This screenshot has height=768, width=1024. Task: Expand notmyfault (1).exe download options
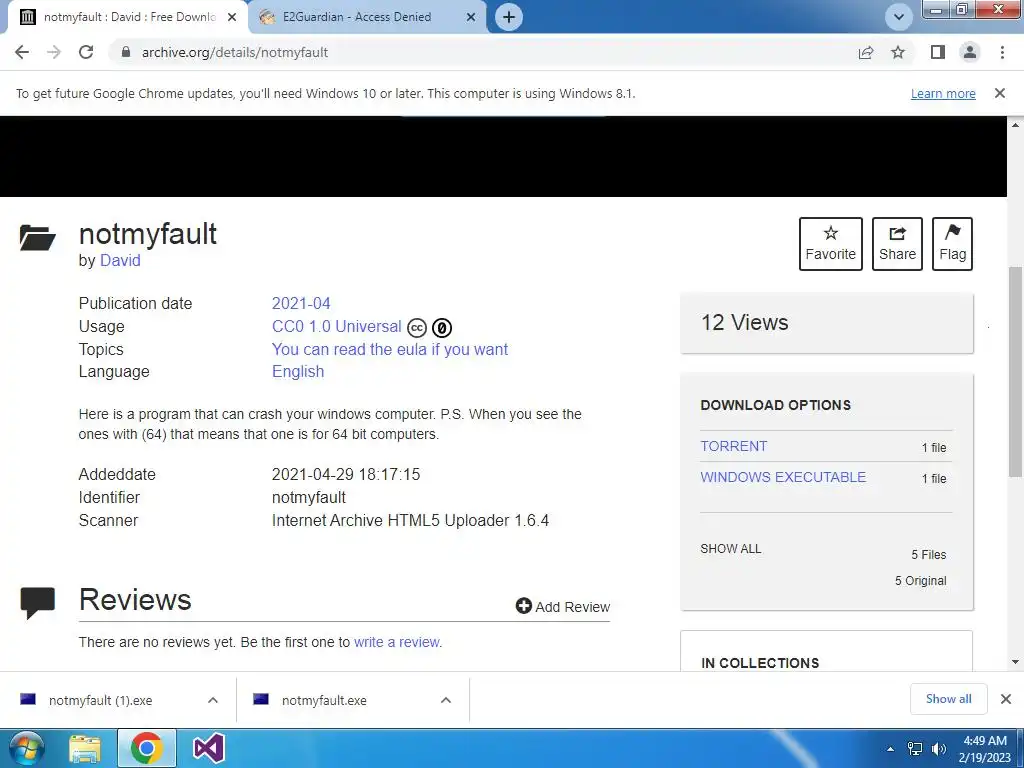click(x=213, y=700)
